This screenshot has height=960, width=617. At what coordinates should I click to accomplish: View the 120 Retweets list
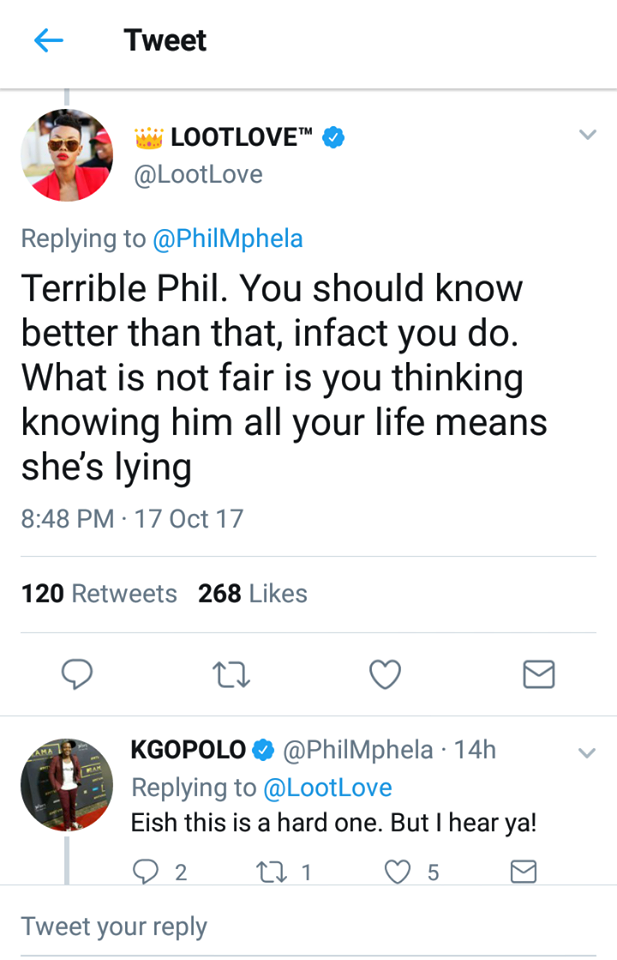[99, 593]
